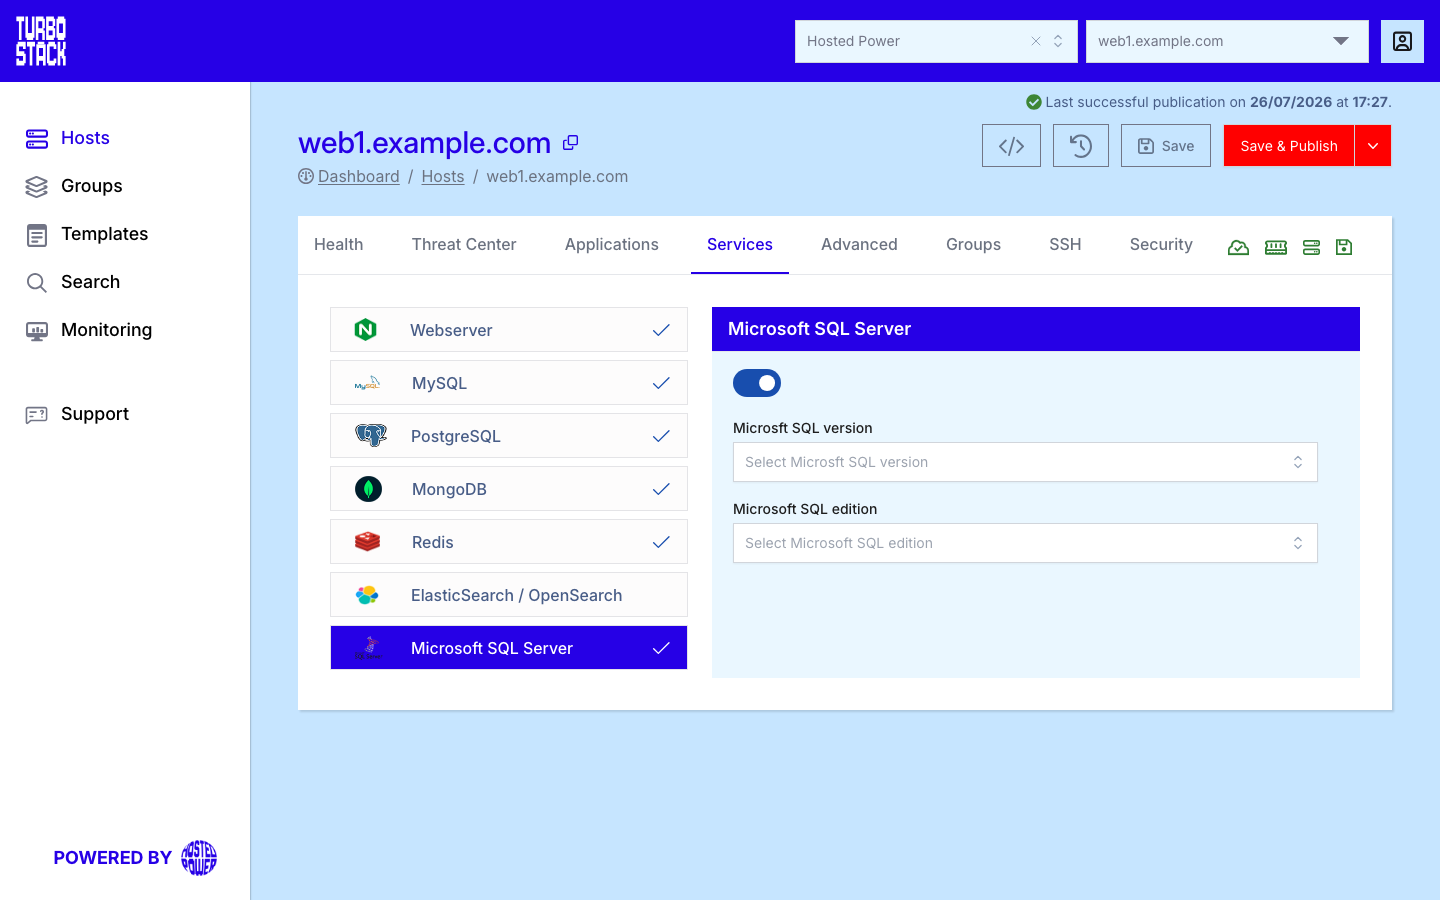Click the green server stack icon
The height and width of the screenshot is (900, 1440).
(x=1312, y=247)
